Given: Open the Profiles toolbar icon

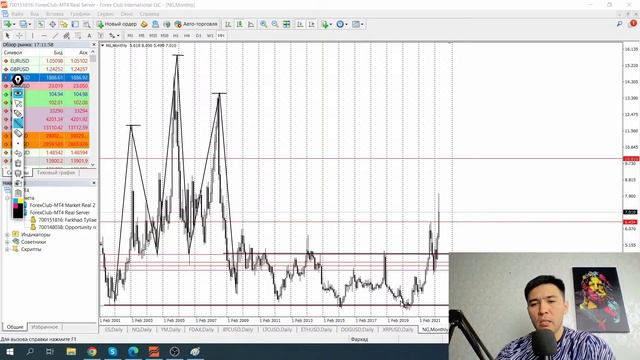Looking at the screenshot, I should point(24,24).
